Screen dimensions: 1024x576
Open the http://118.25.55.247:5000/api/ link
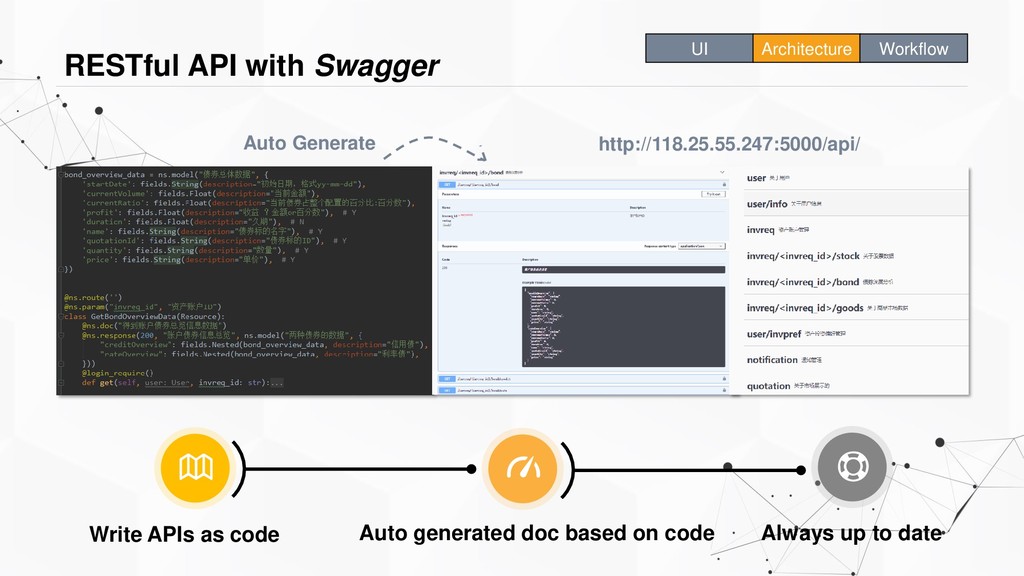click(729, 144)
